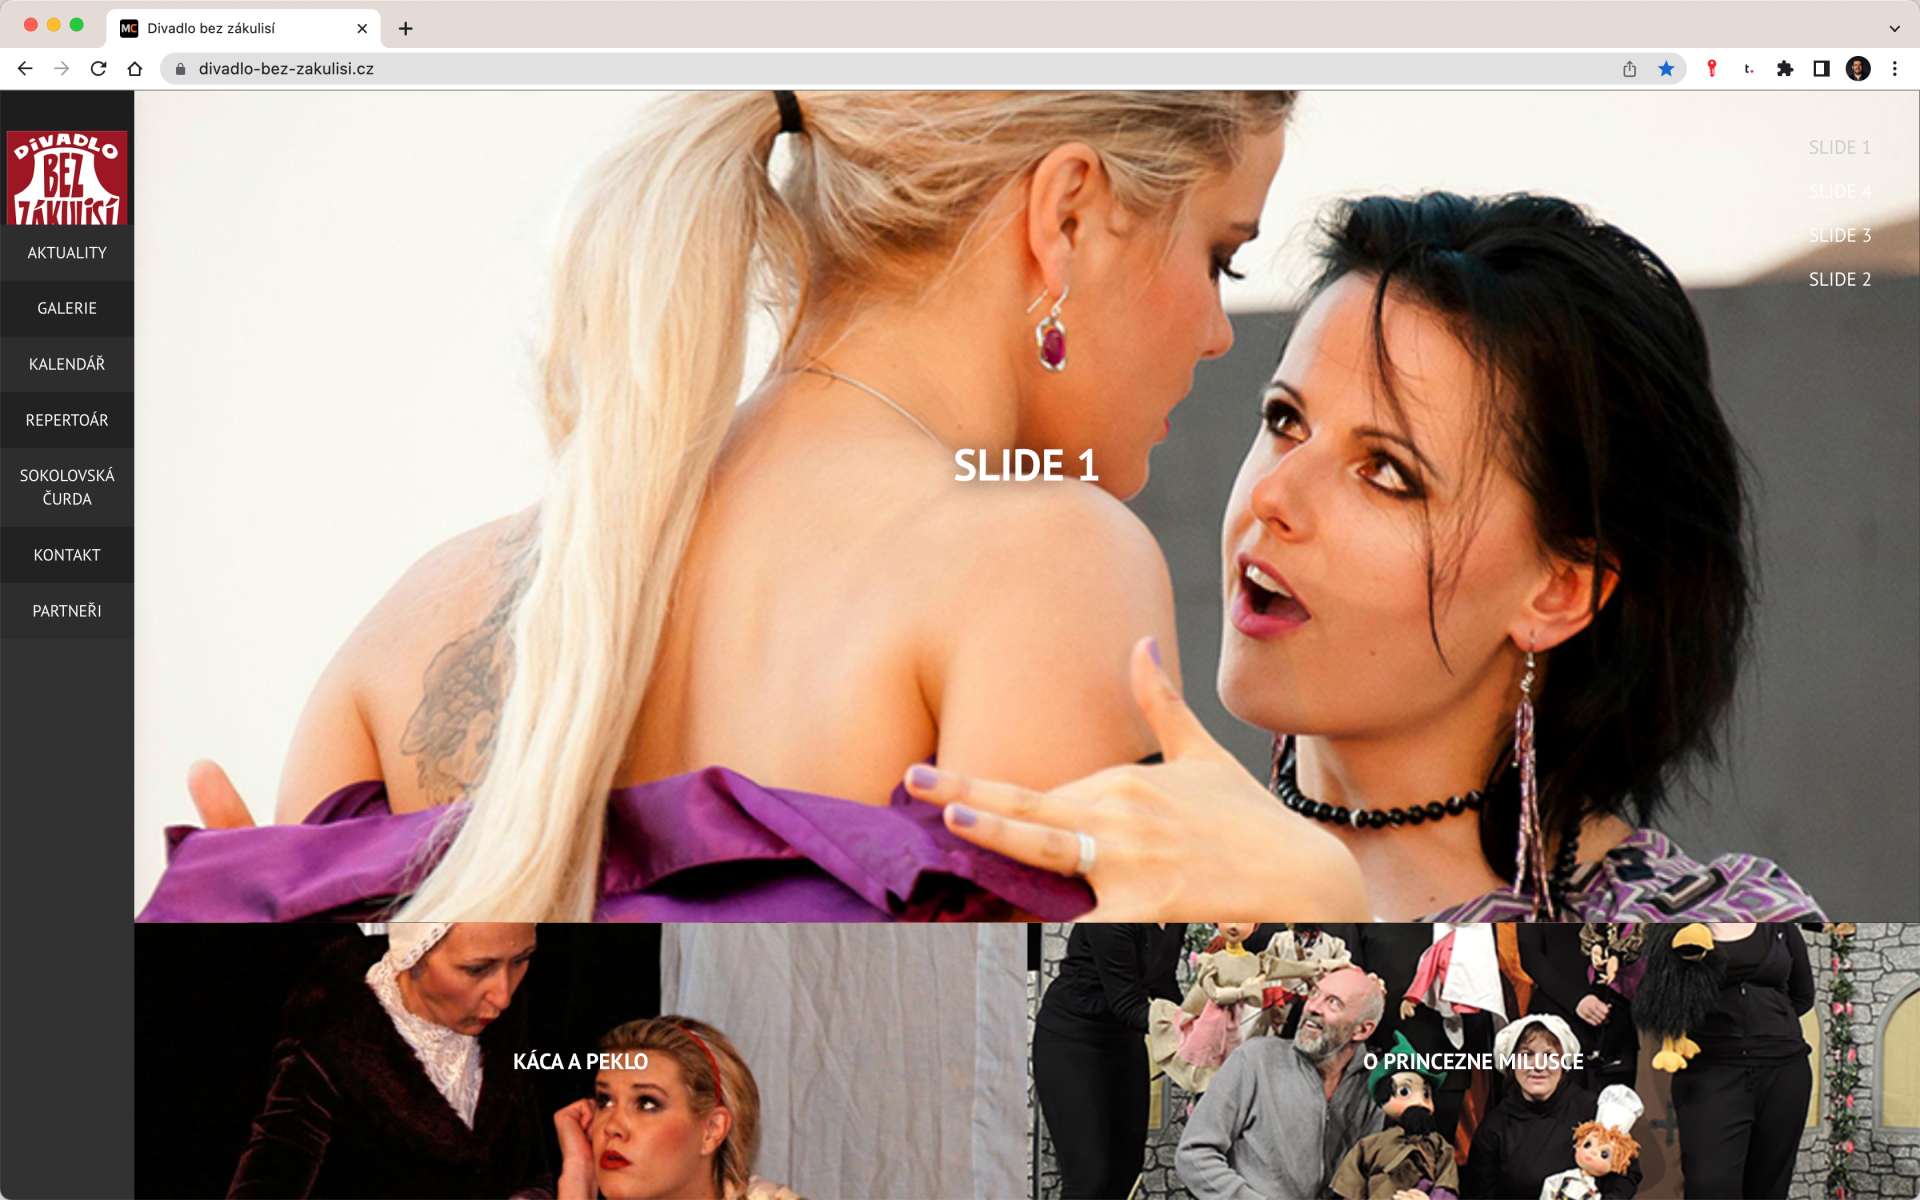The image size is (1920, 1200).
Task: Open a new browser tab
Action: point(405,28)
